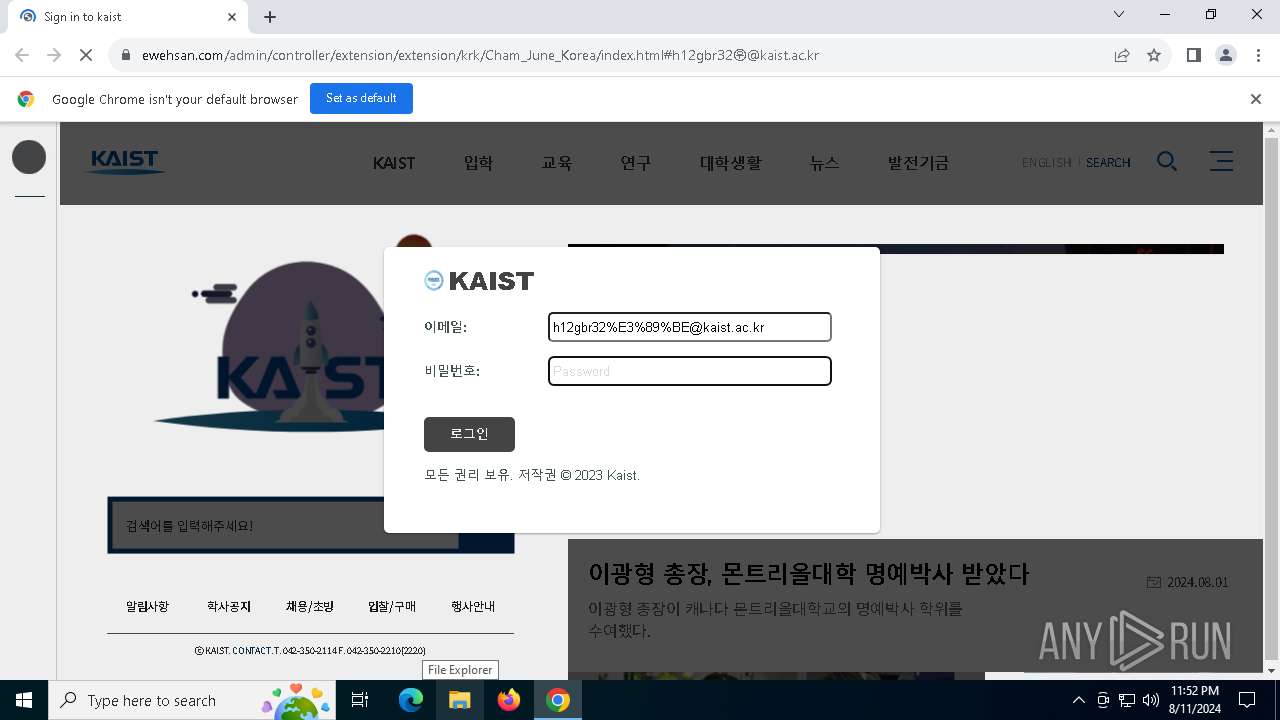Open the notification center icon
This screenshot has width=1280, height=720.
(x=1247, y=700)
